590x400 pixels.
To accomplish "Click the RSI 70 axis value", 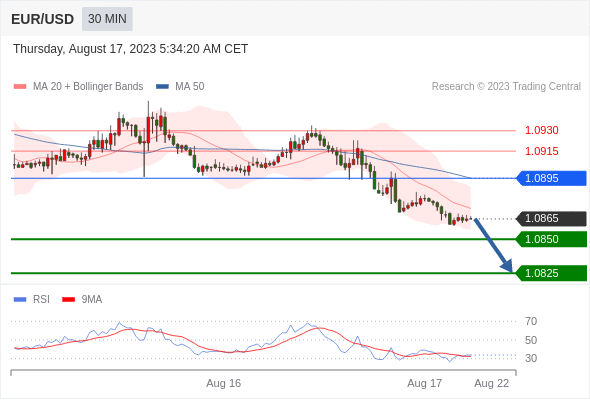I will pos(531,321).
